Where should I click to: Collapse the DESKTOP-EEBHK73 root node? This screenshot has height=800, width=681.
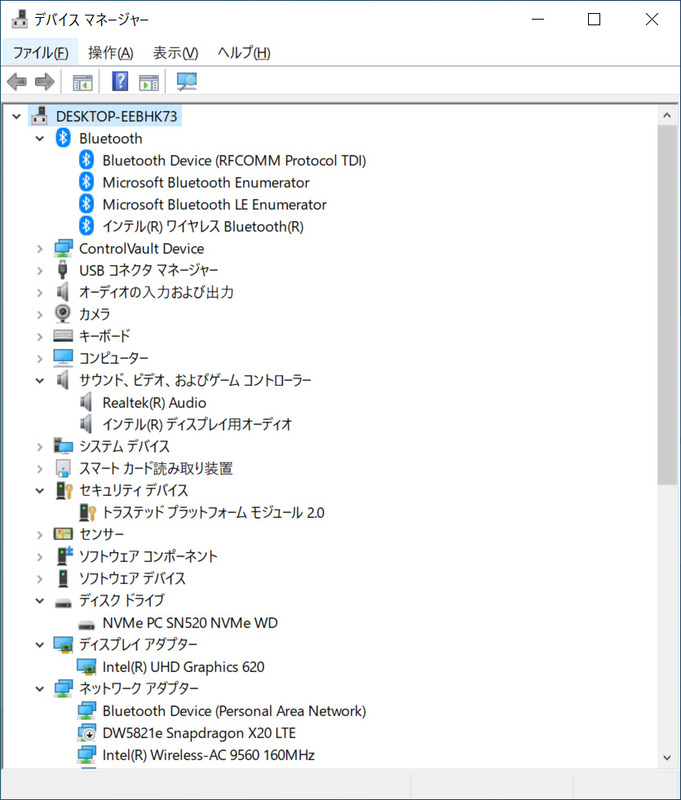coord(16,116)
